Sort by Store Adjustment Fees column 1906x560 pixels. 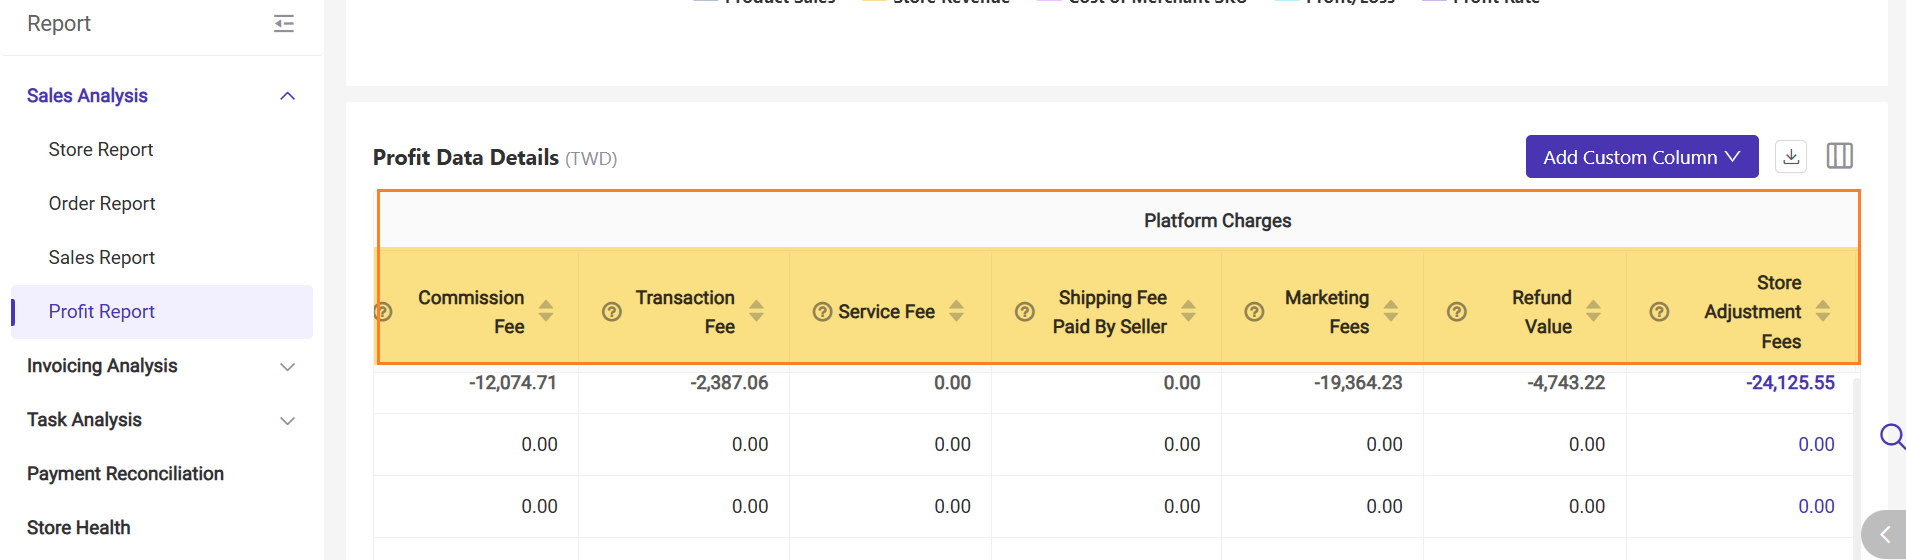[1823, 311]
